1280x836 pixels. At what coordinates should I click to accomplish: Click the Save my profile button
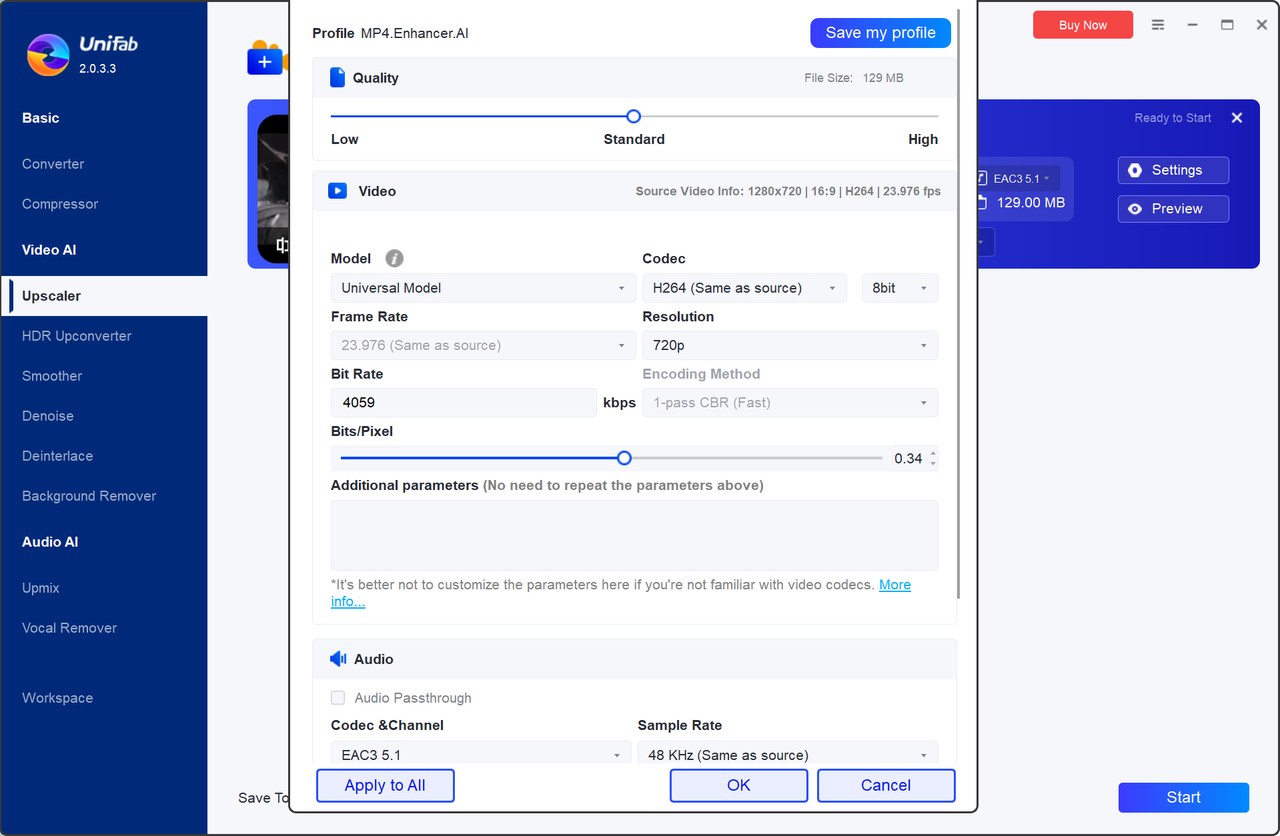pos(880,32)
